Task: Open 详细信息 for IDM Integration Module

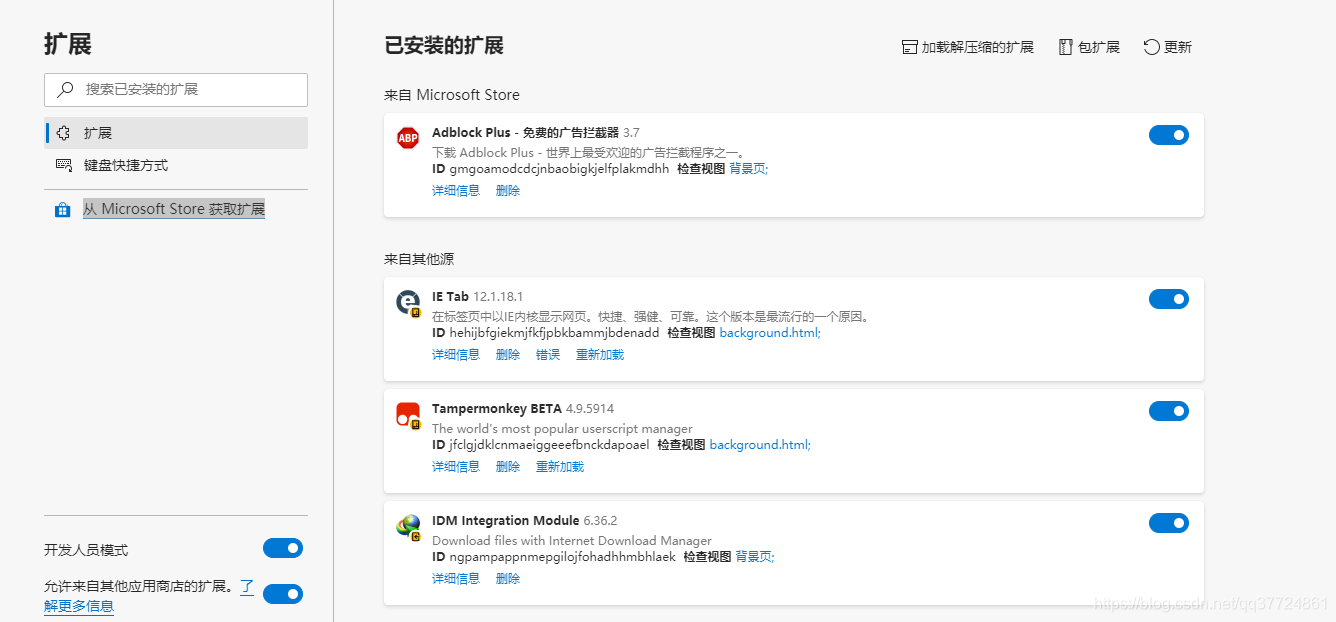Action: 456,578
